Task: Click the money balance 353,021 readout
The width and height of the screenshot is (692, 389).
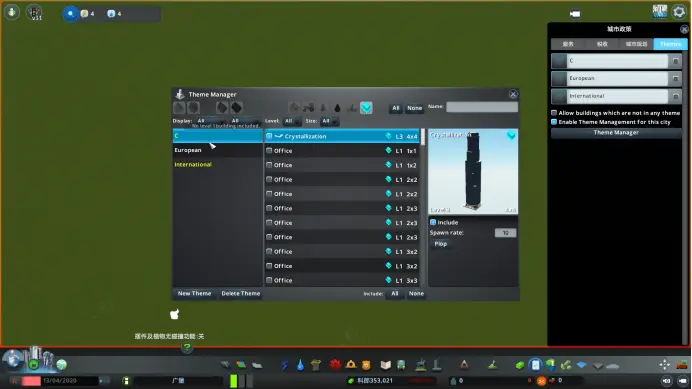Action: [375, 381]
